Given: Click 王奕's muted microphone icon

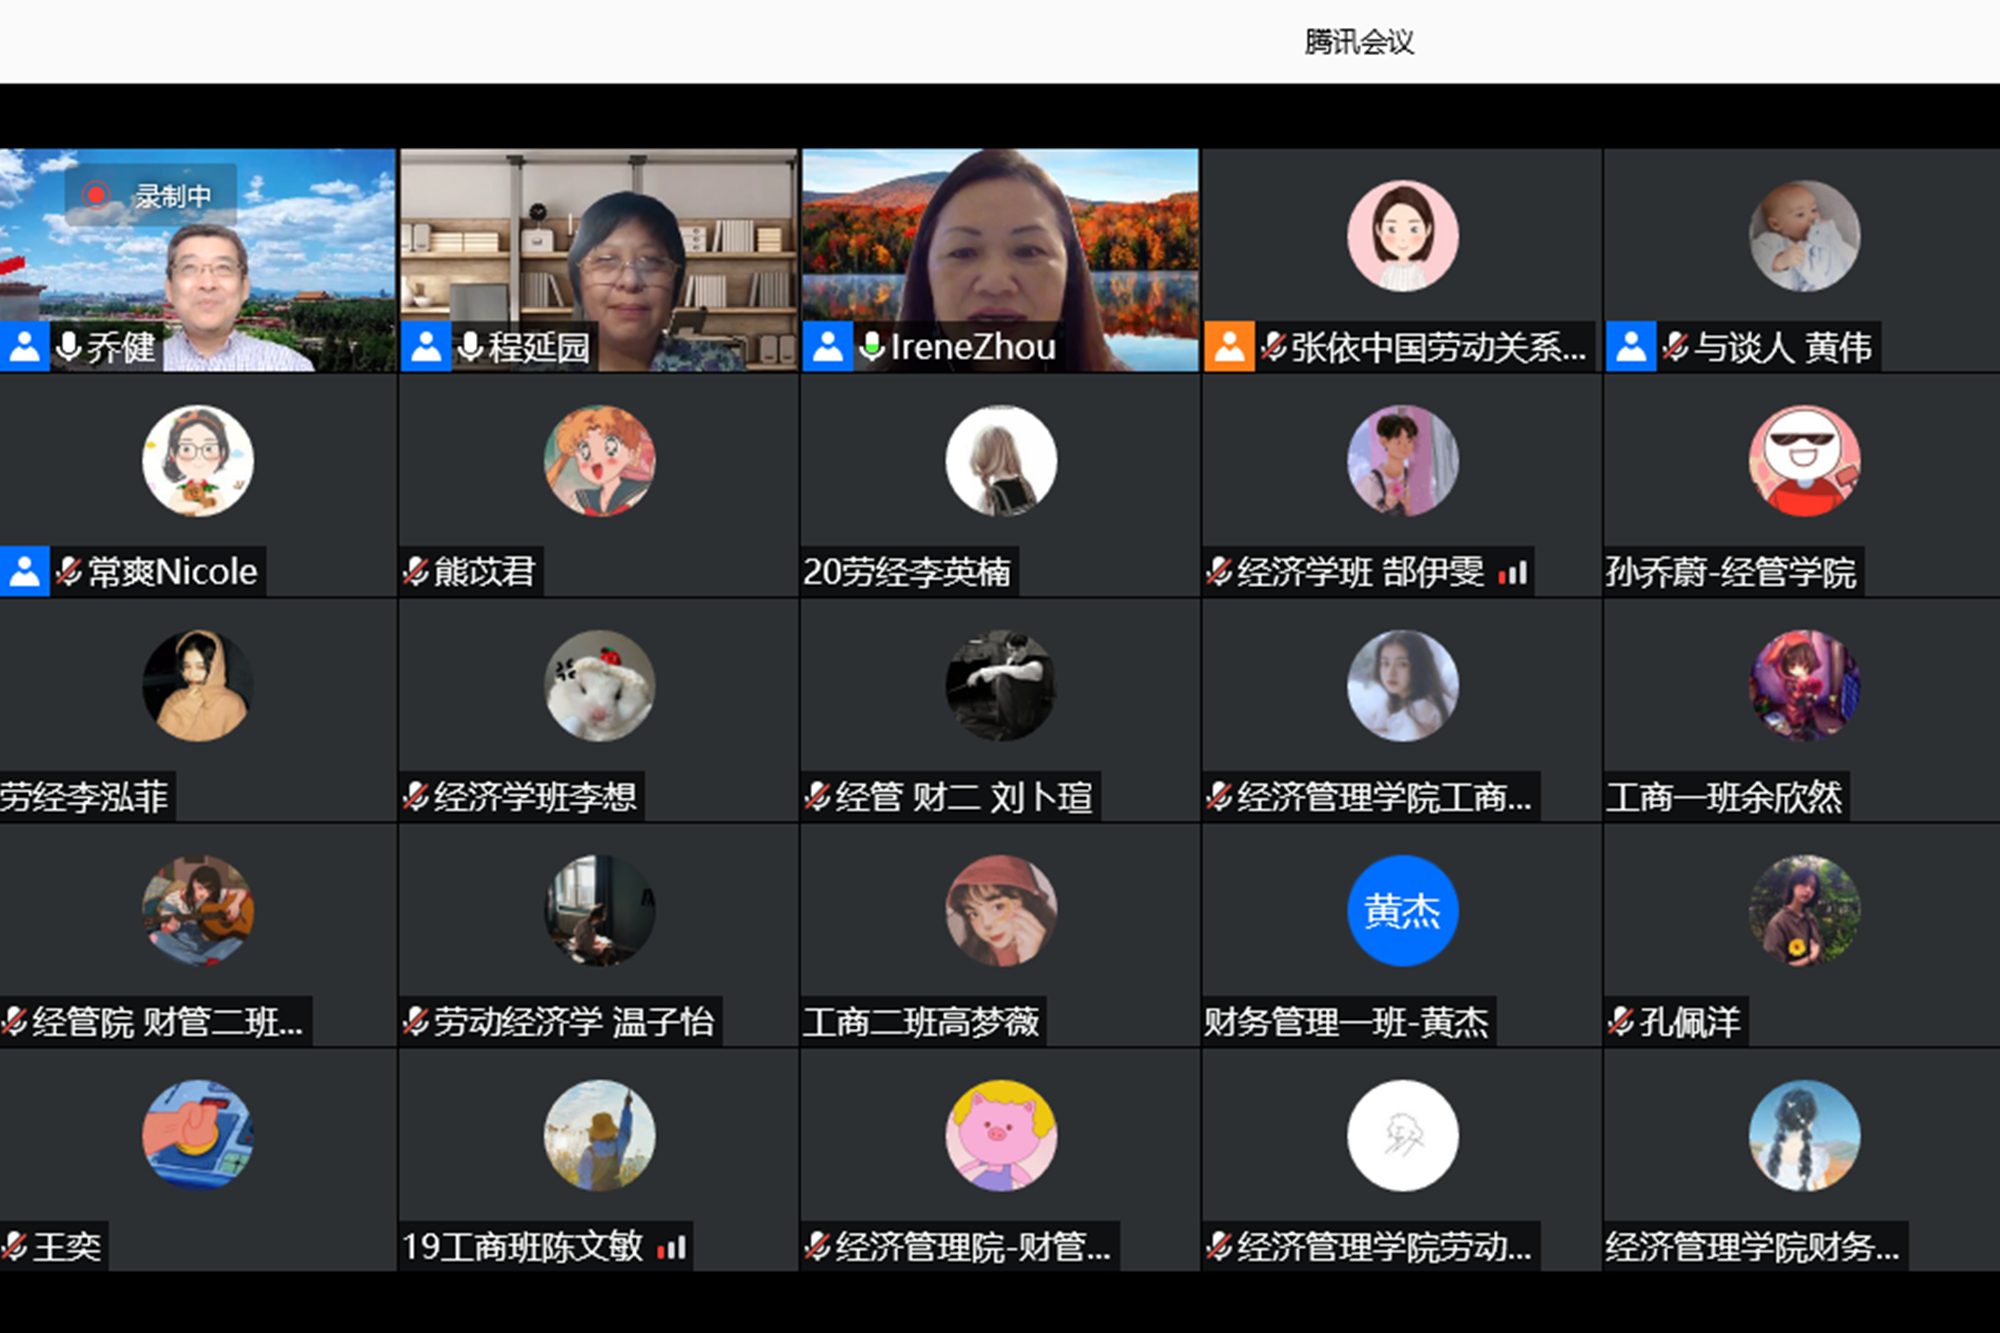Looking at the screenshot, I should (14, 1247).
